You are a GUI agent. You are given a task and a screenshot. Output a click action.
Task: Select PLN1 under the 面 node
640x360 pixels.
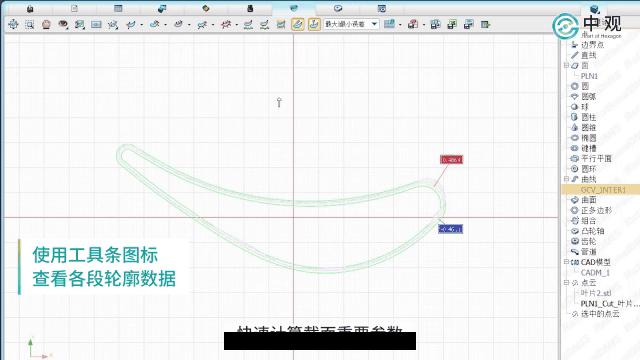coord(589,76)
